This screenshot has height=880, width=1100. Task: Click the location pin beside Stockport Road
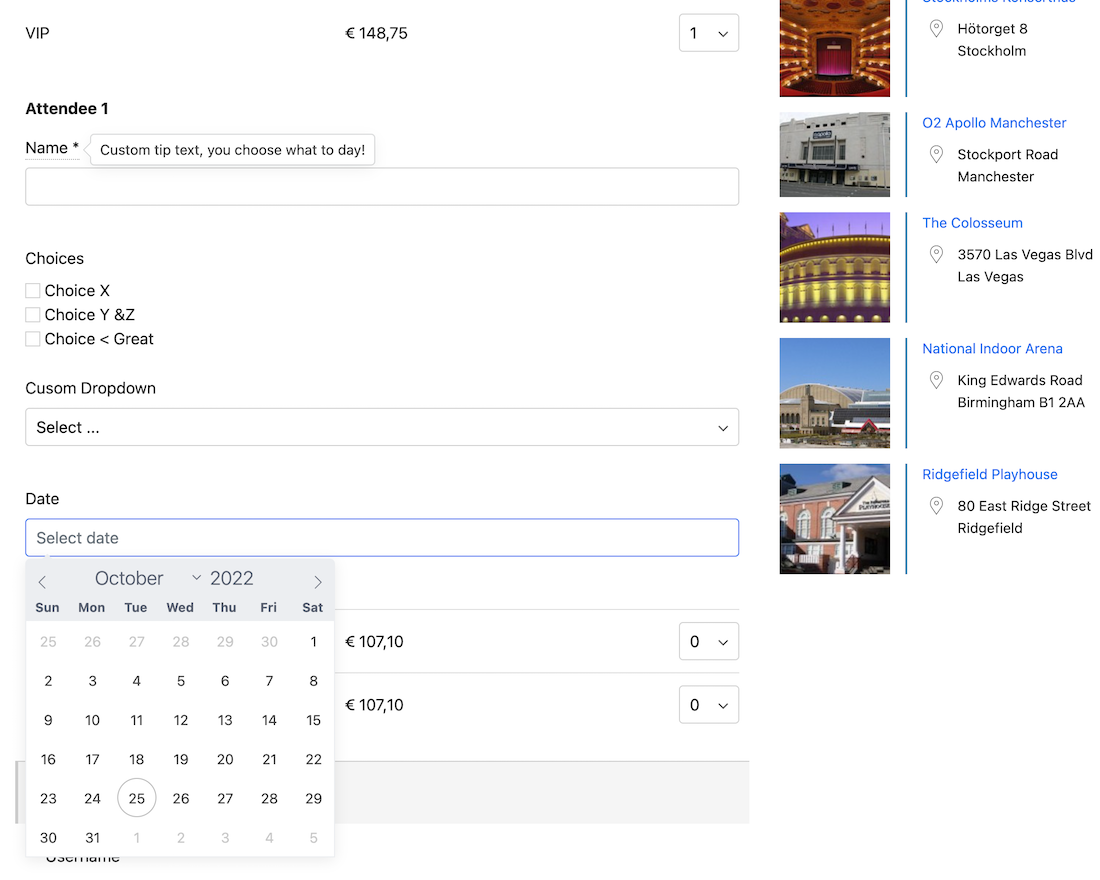click(x=936, y=154)
